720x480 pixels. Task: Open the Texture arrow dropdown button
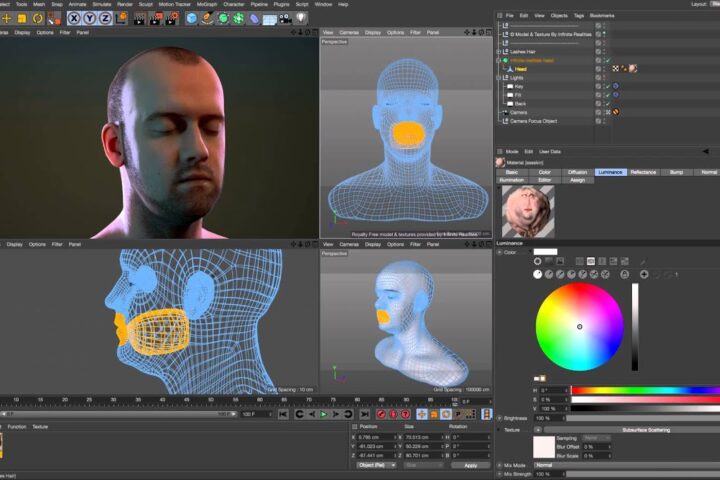[x=538, y=430]
